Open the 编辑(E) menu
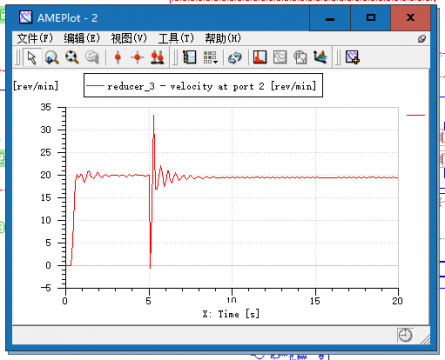This screenshot has height=360, width=445. point(82,38)
